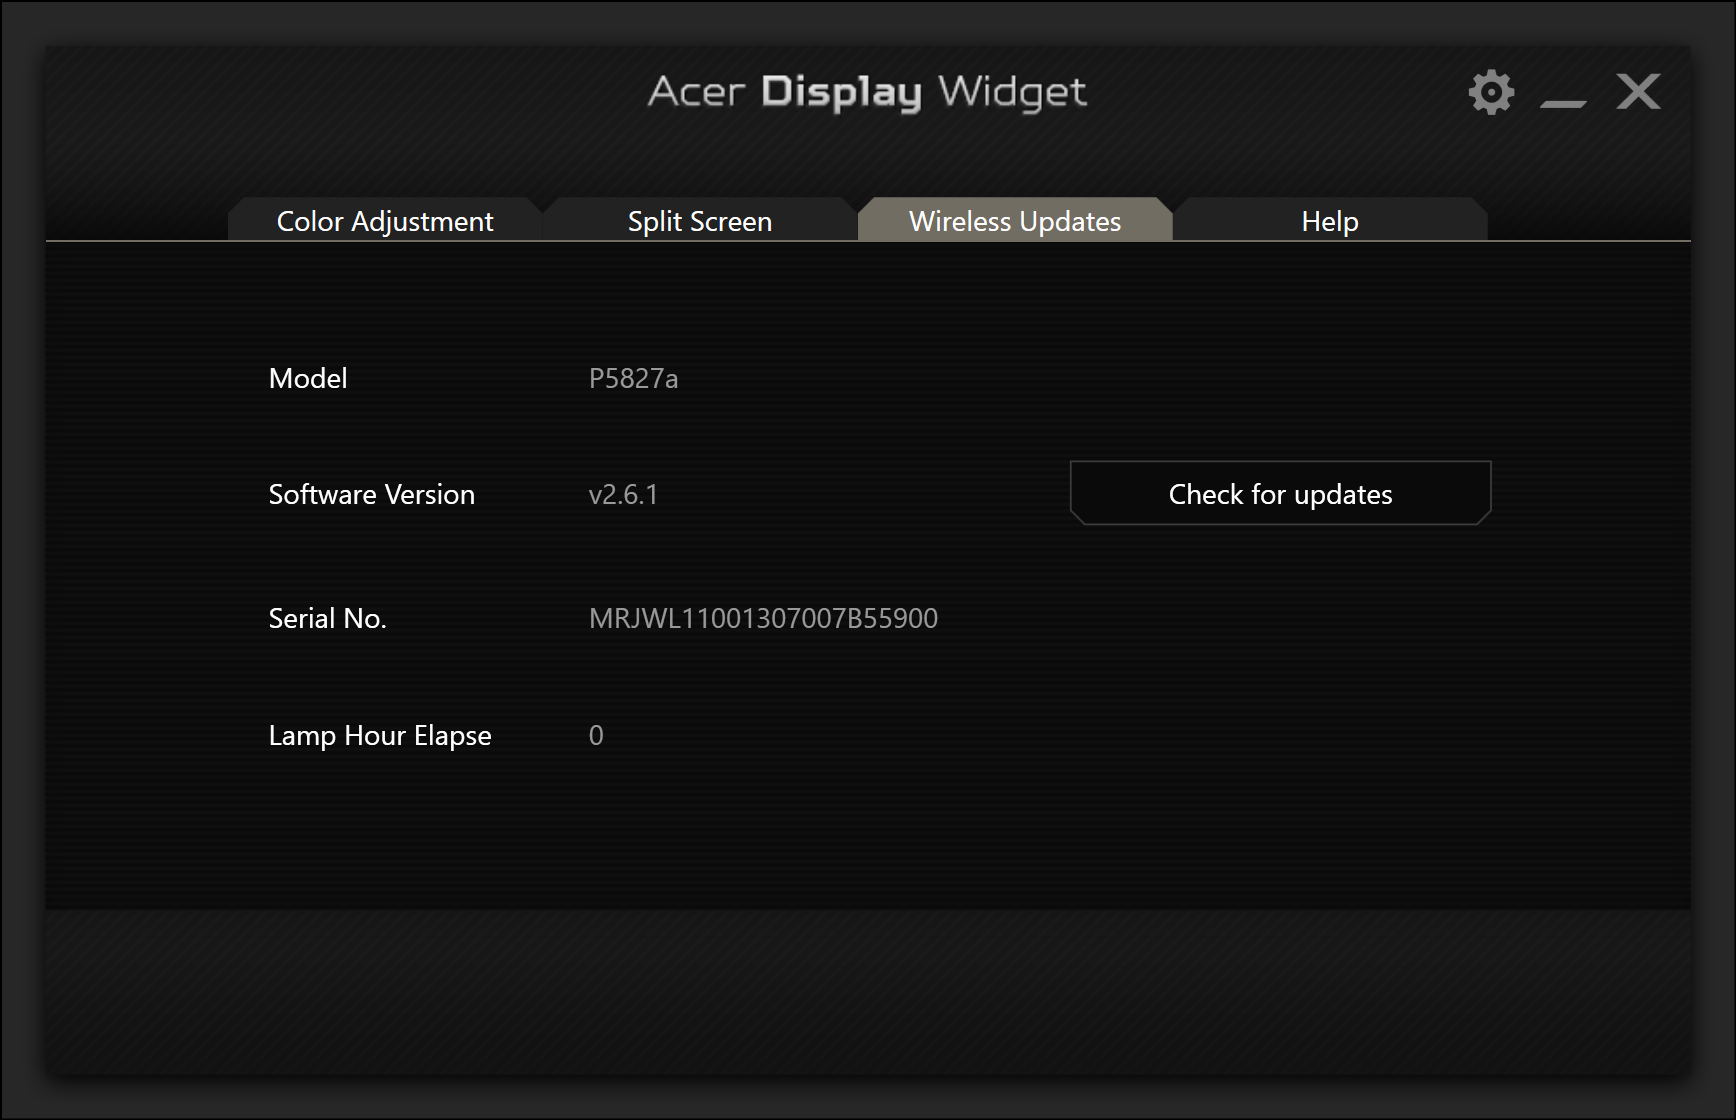Select the serial number MRJWL11001307007B55900
1736x1120 pixels.
click(763, 618)
